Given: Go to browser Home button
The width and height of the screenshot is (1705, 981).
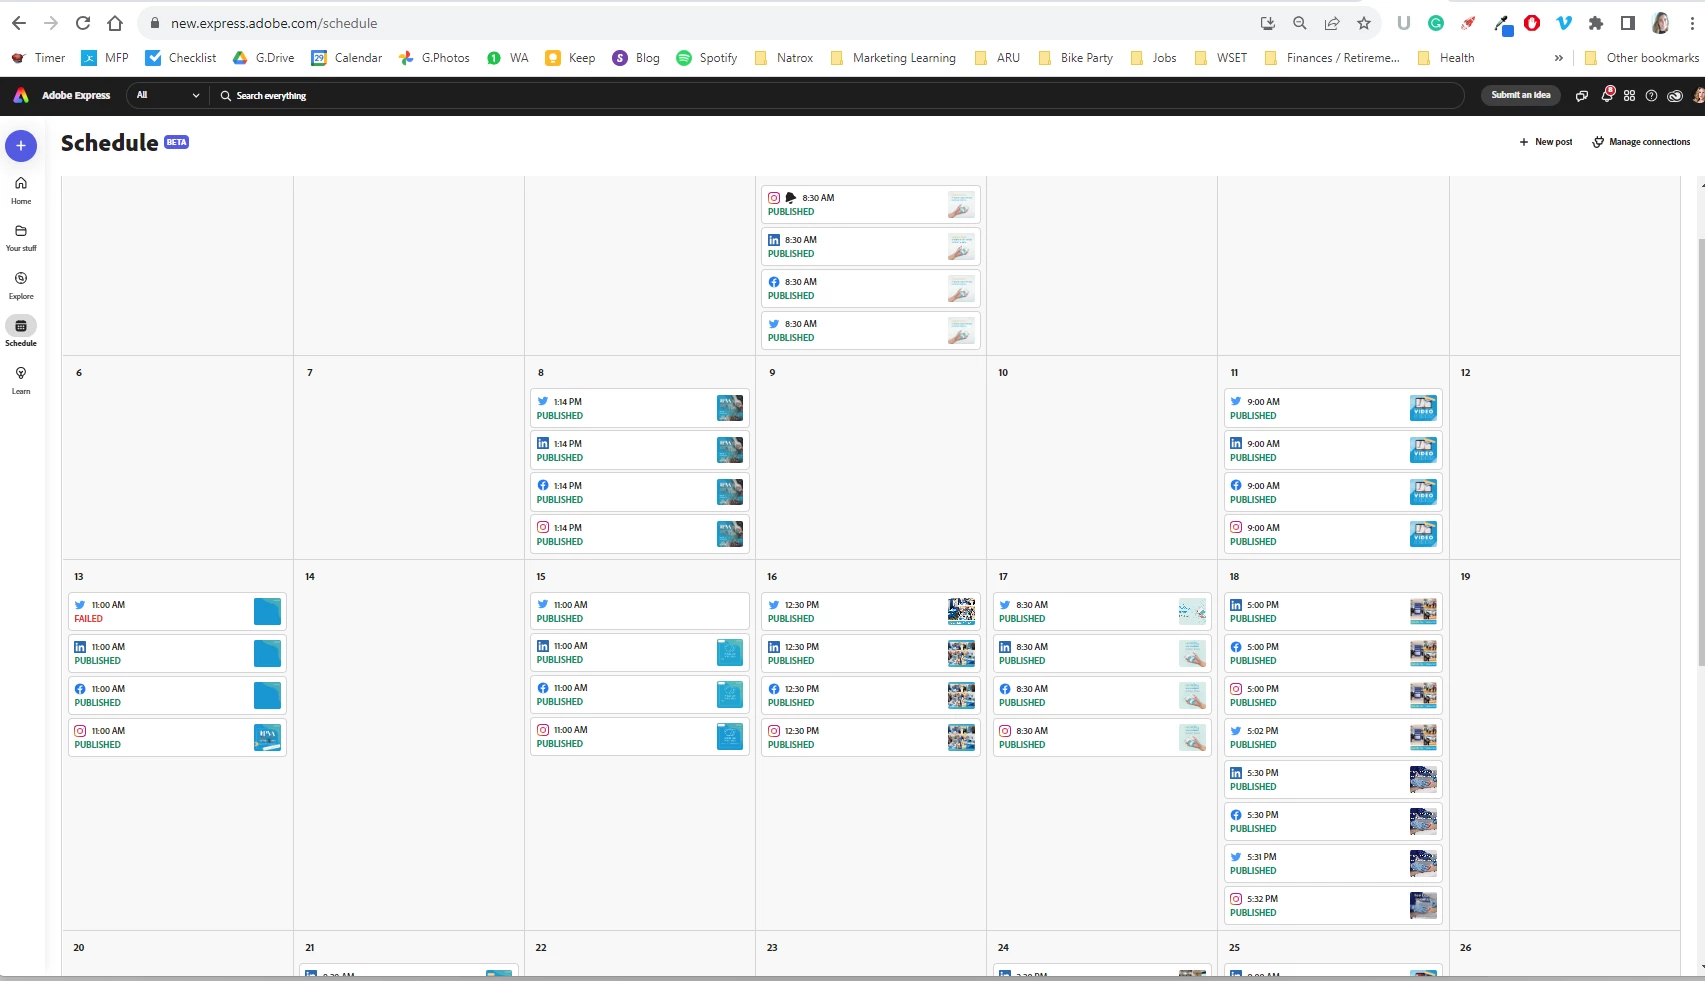Looking at the screenshot, I should tap(115, 23).
